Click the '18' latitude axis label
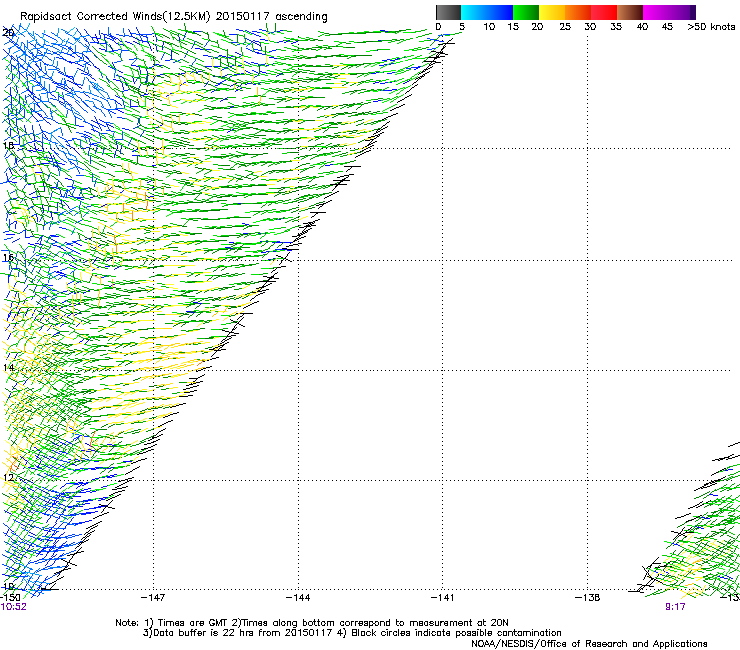This screenshot has width=740, height=650. [x=8, y=145]
